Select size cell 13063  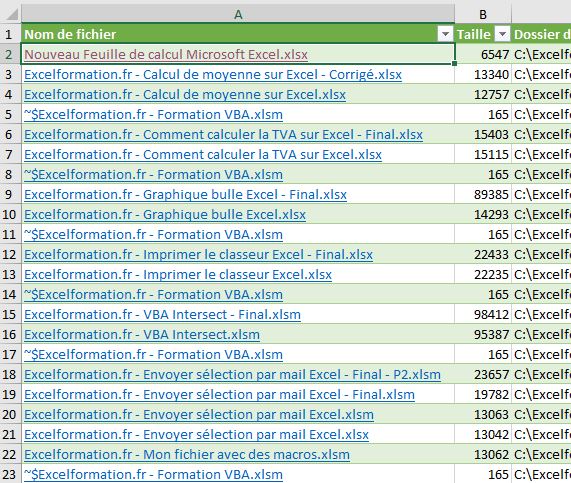pos(483,415)
